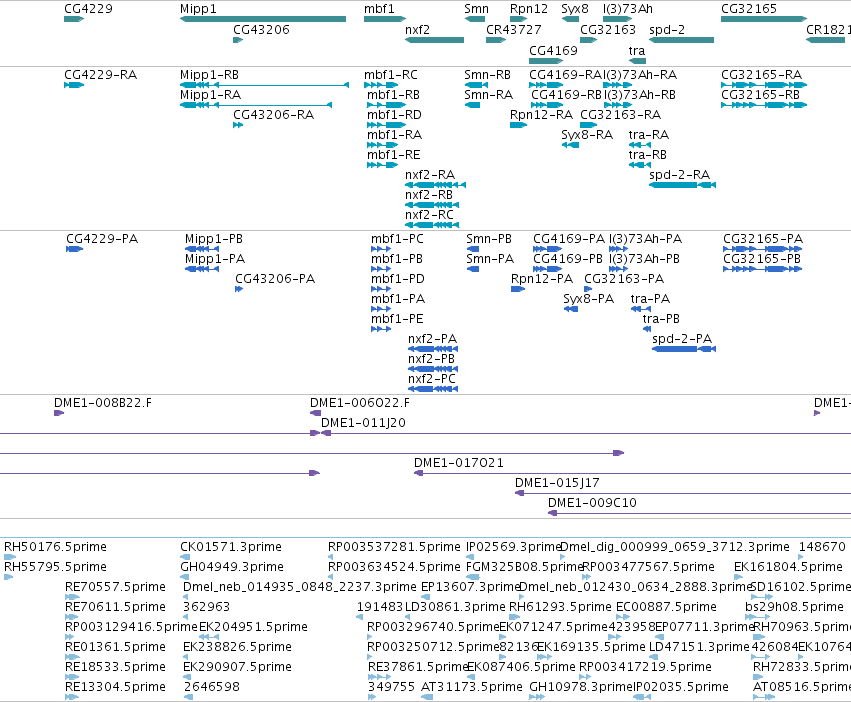Click the RH61293.5prime EST label
The width and height of the screenshot is (851, 702).
click(x=560, y=607)
